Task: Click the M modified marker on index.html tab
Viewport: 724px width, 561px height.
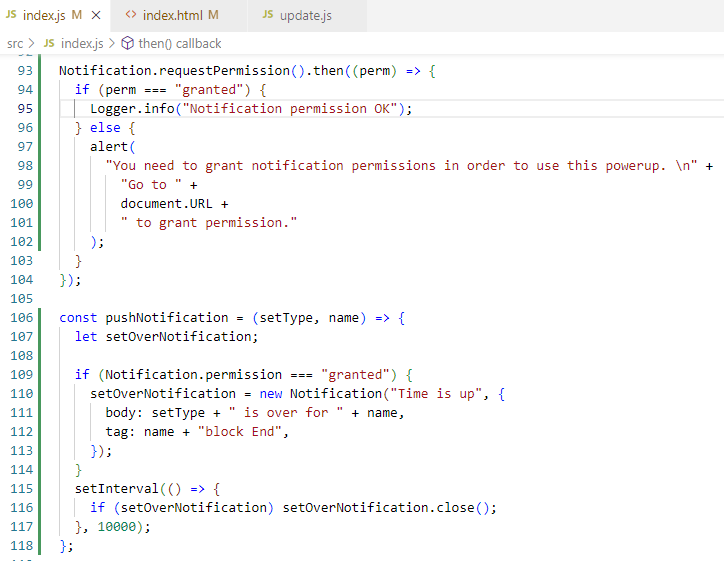Action: (x=213, y=15)
